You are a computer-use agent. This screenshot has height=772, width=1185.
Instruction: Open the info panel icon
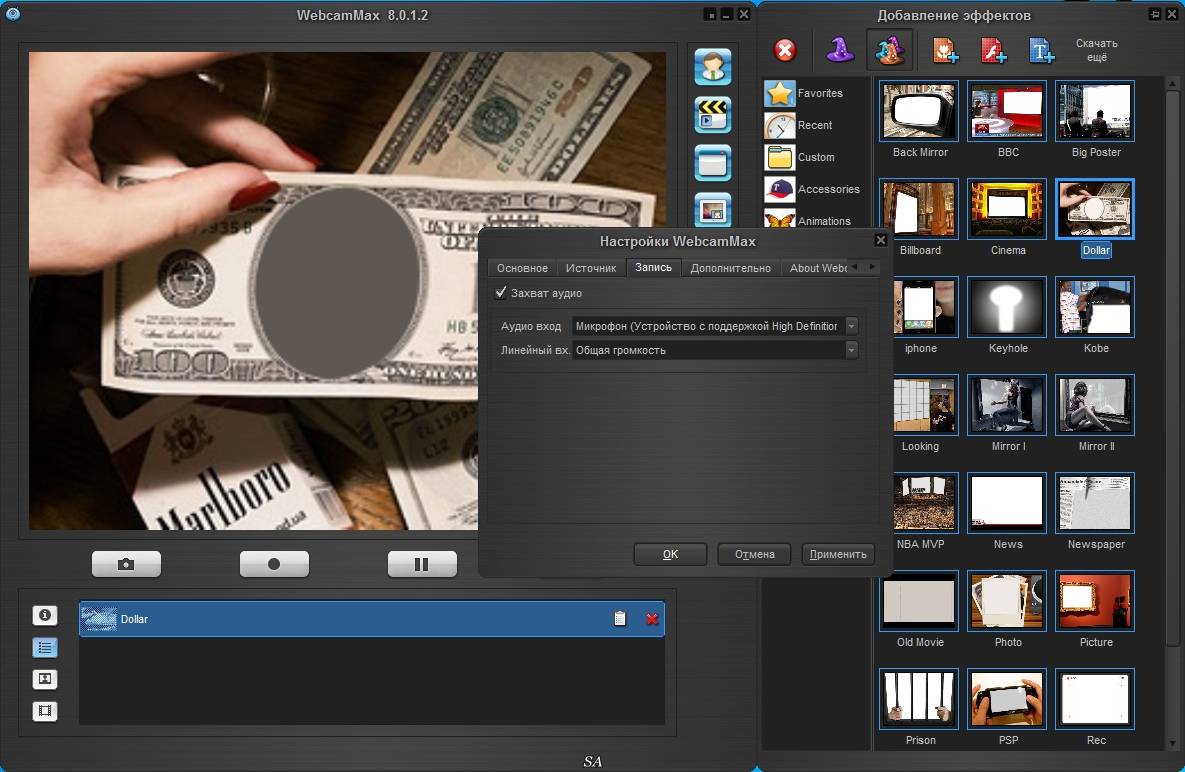pyautogui.click(x=45, y=616)
